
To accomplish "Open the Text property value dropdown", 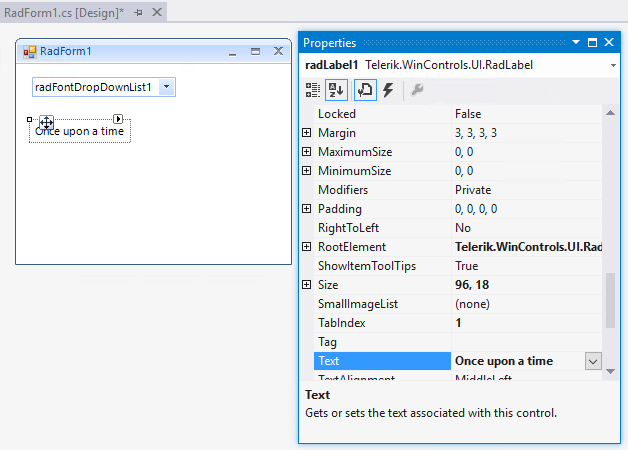I will point(593,361).
